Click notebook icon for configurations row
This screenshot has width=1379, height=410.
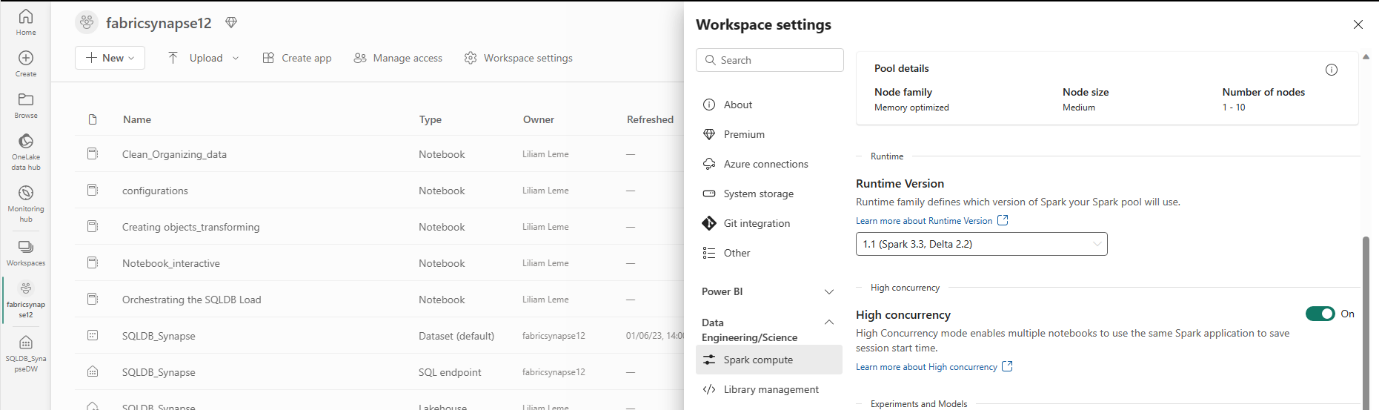coord(92,190)
